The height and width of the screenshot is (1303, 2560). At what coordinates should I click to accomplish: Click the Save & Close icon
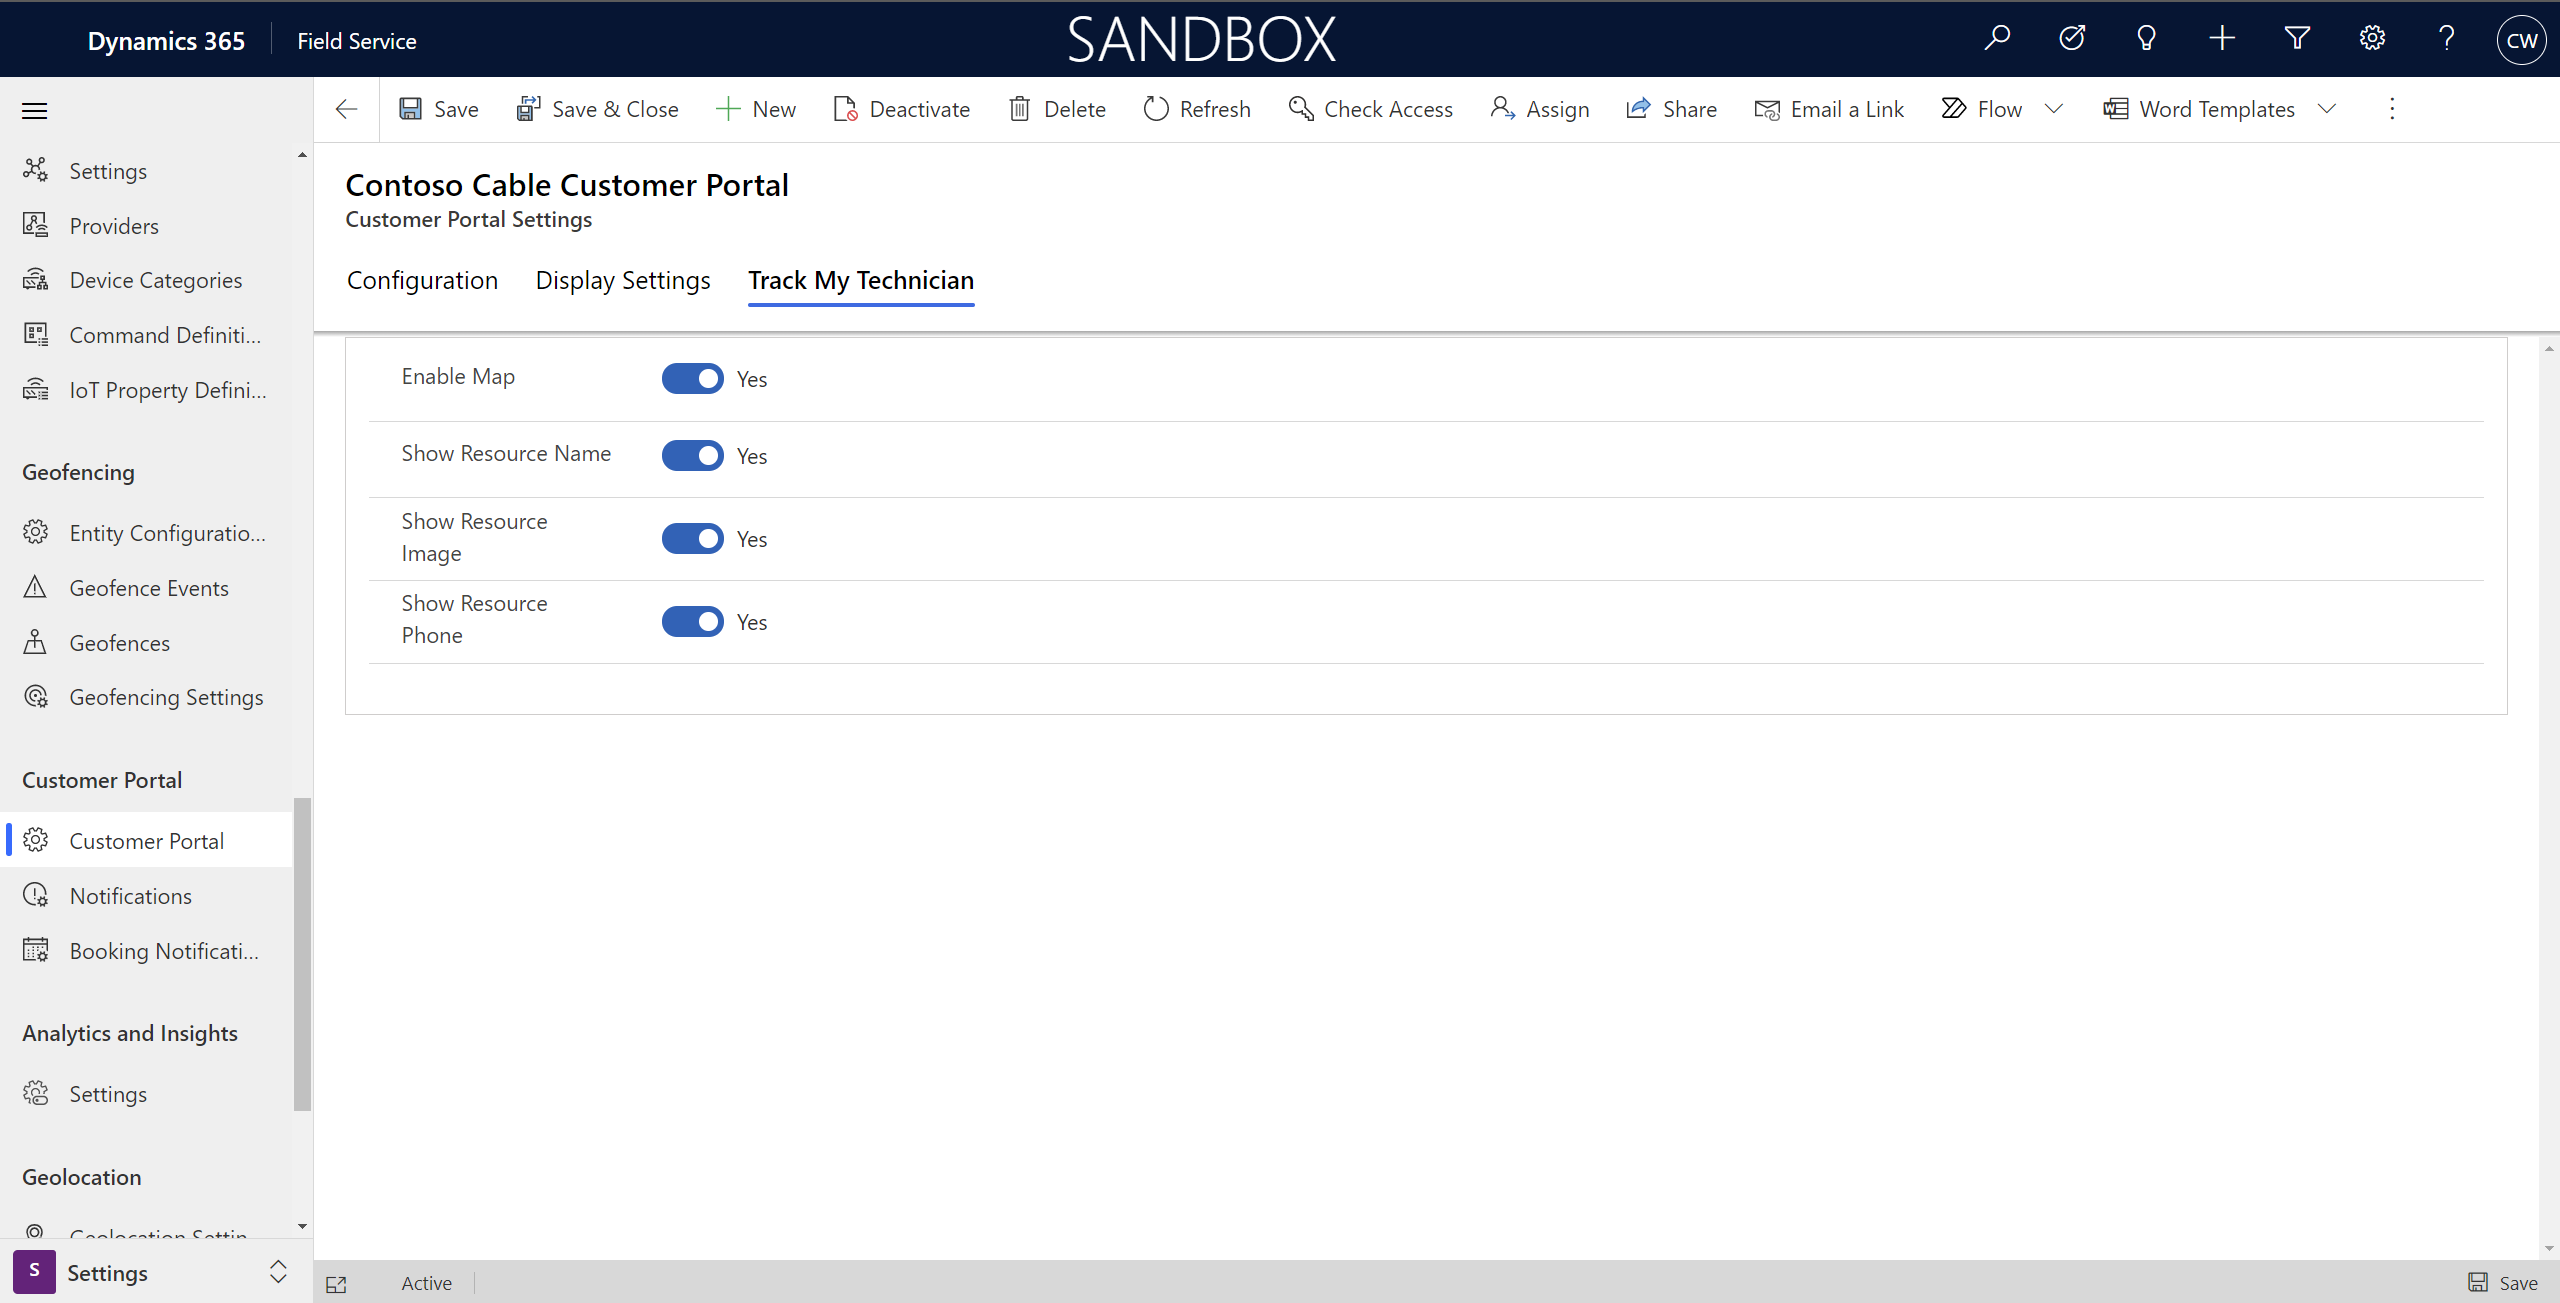[527, 108]
